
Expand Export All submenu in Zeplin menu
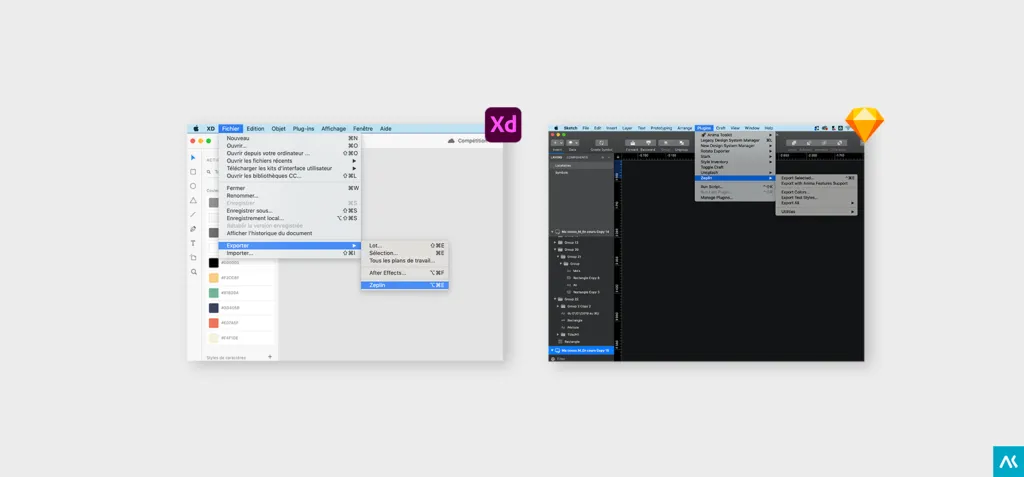[816, 203]
